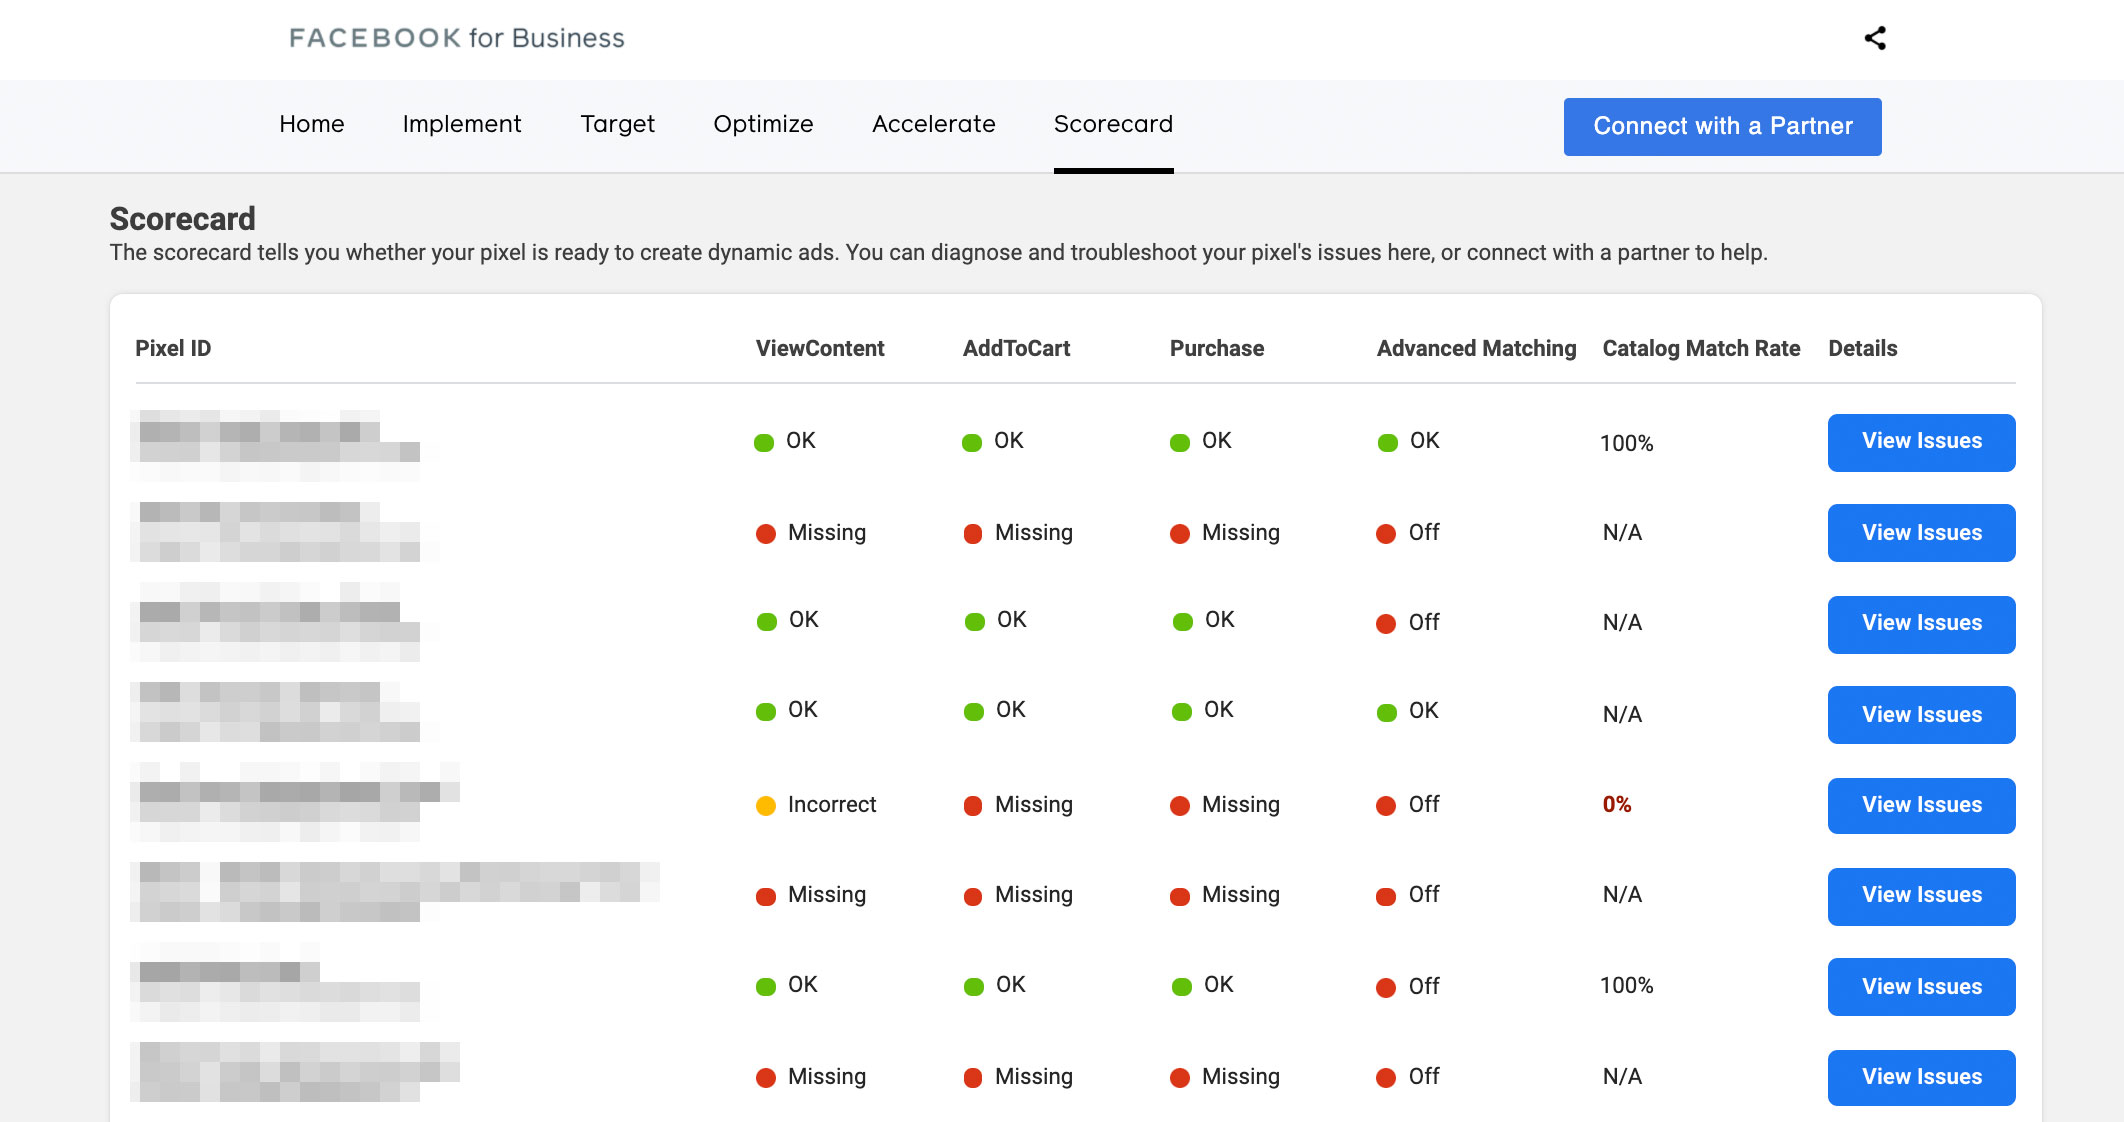Click the ViewContent column header
Viewport: 2124px width, 1122px height.
click(820, 348)
